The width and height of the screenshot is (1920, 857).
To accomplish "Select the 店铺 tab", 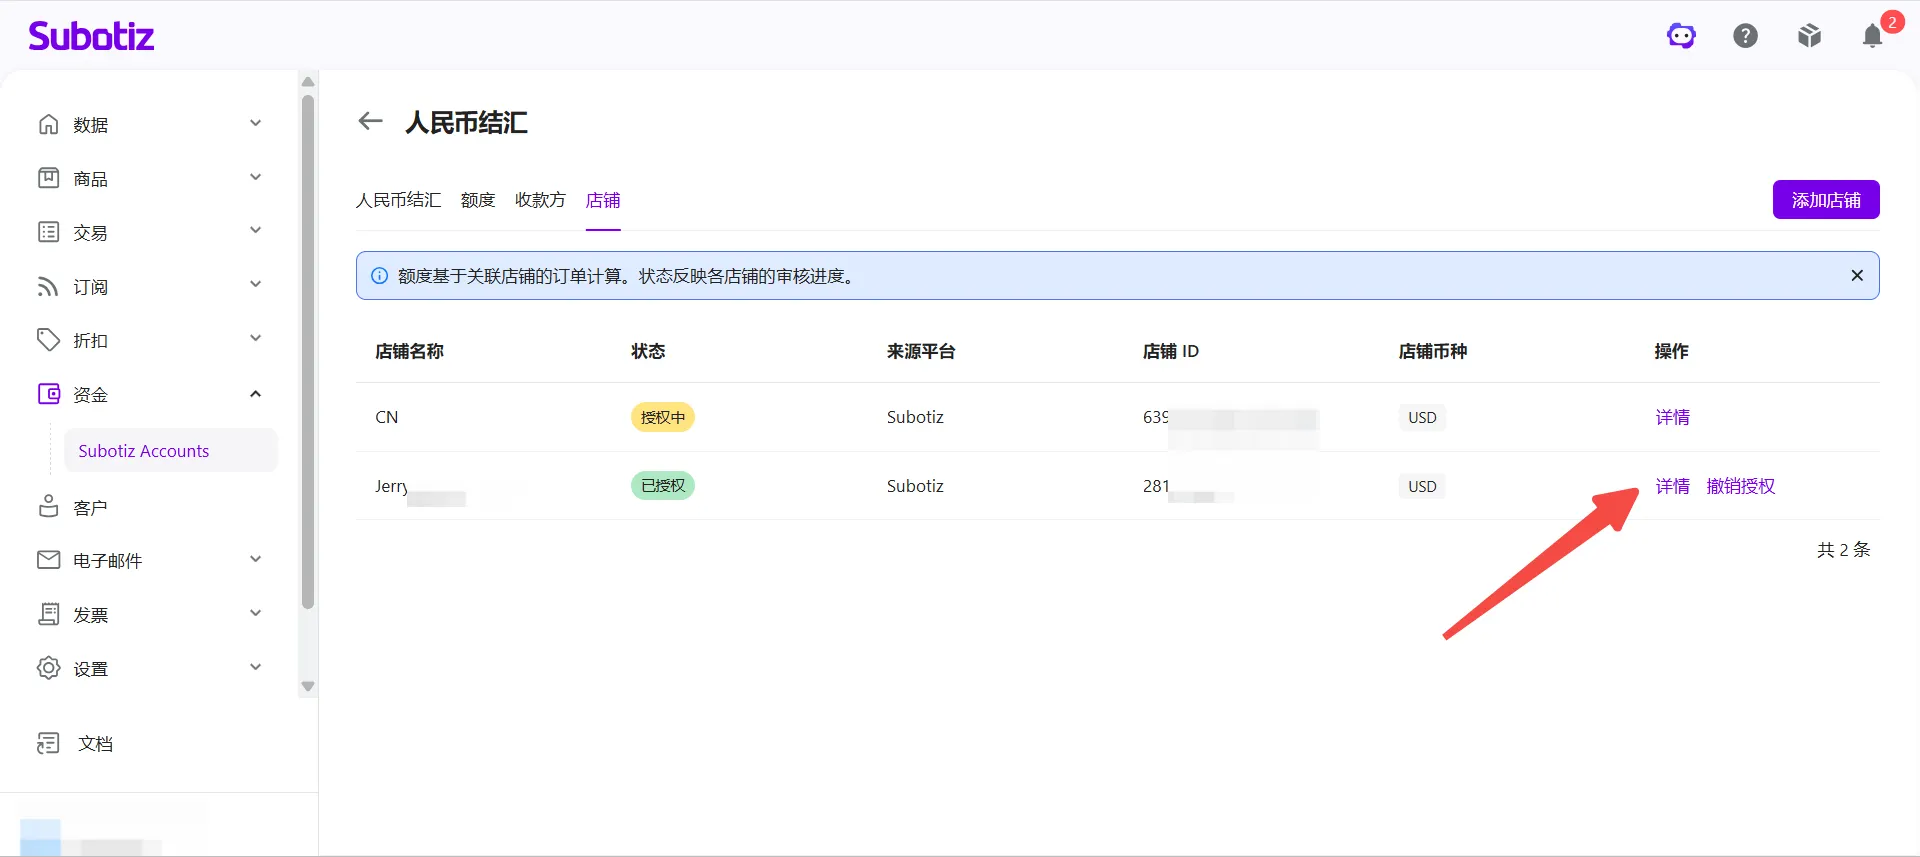I will 603,200.
